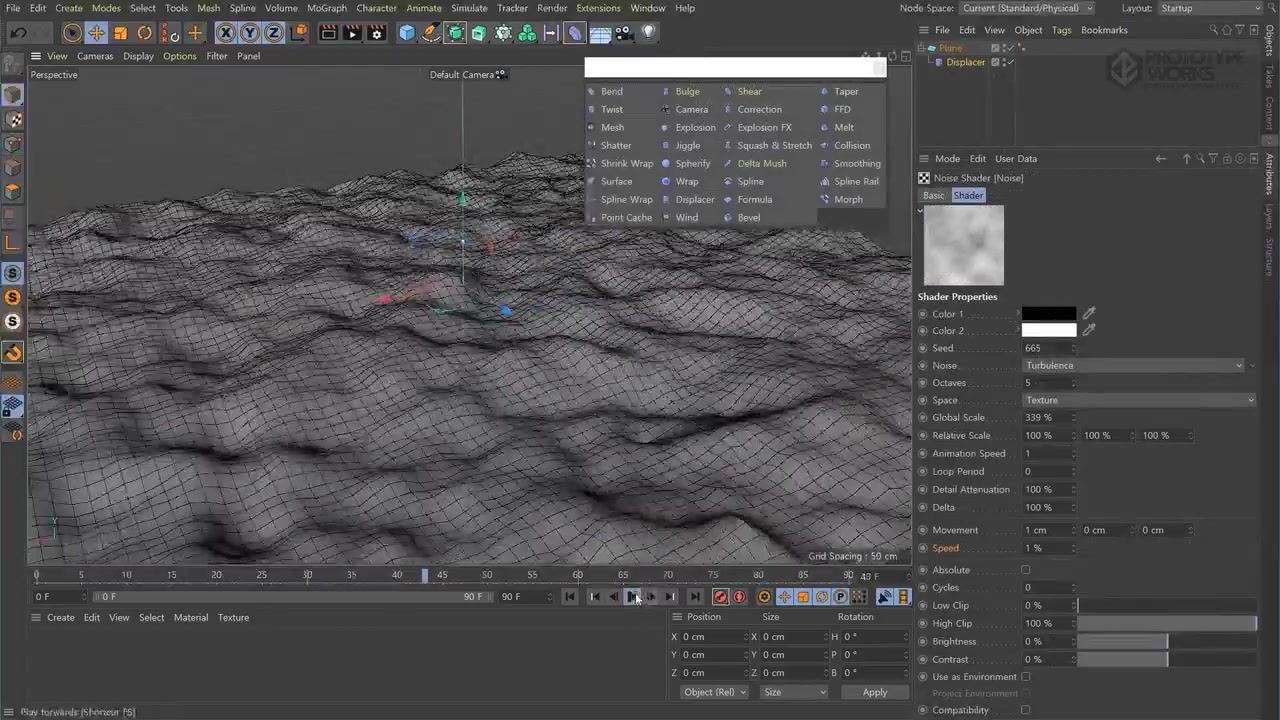Select the Rotate tool in the toolbar
This screenshot has height=720, width=1280.
144,32
